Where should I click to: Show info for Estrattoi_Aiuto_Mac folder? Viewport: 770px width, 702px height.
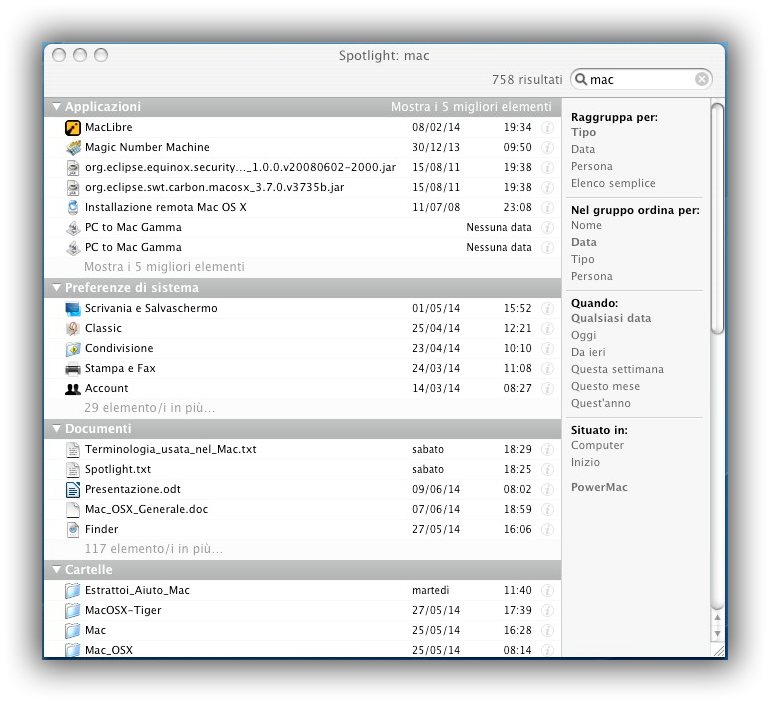pyautogui.click(x=548, y=591)
